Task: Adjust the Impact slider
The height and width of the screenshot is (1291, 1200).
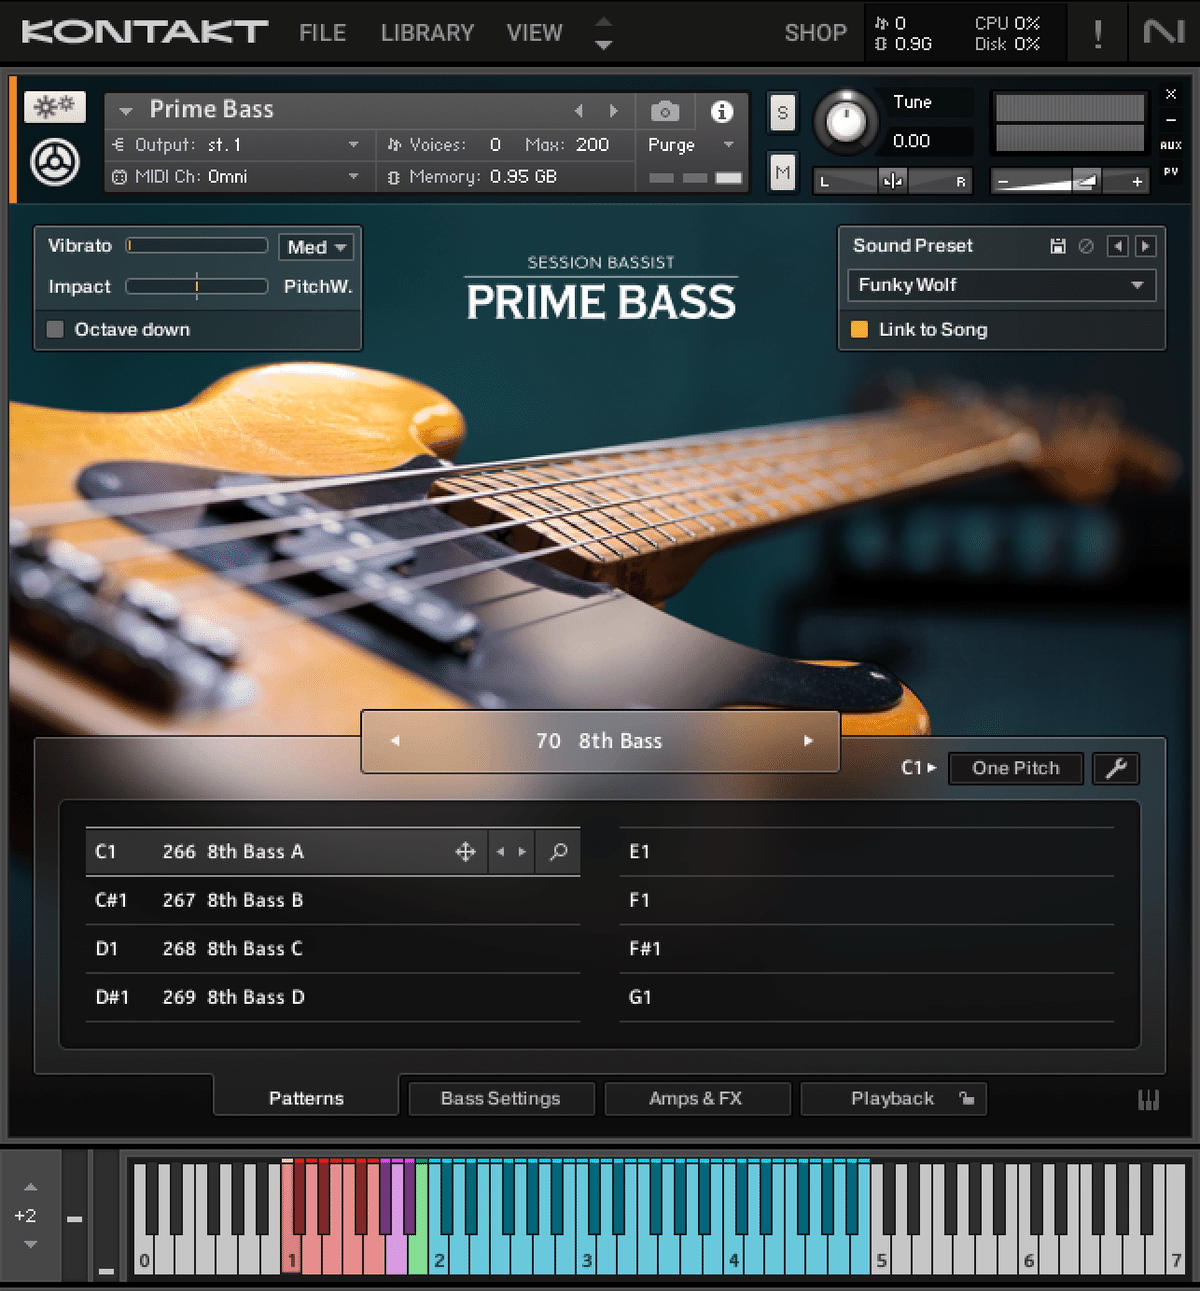Action: [x=197, y=287]
